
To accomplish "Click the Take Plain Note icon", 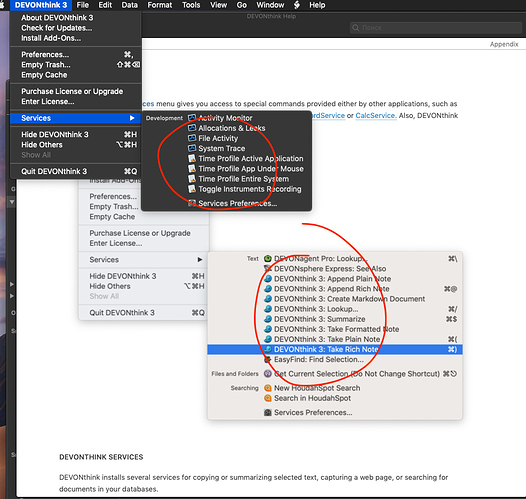I will (267, 339).
